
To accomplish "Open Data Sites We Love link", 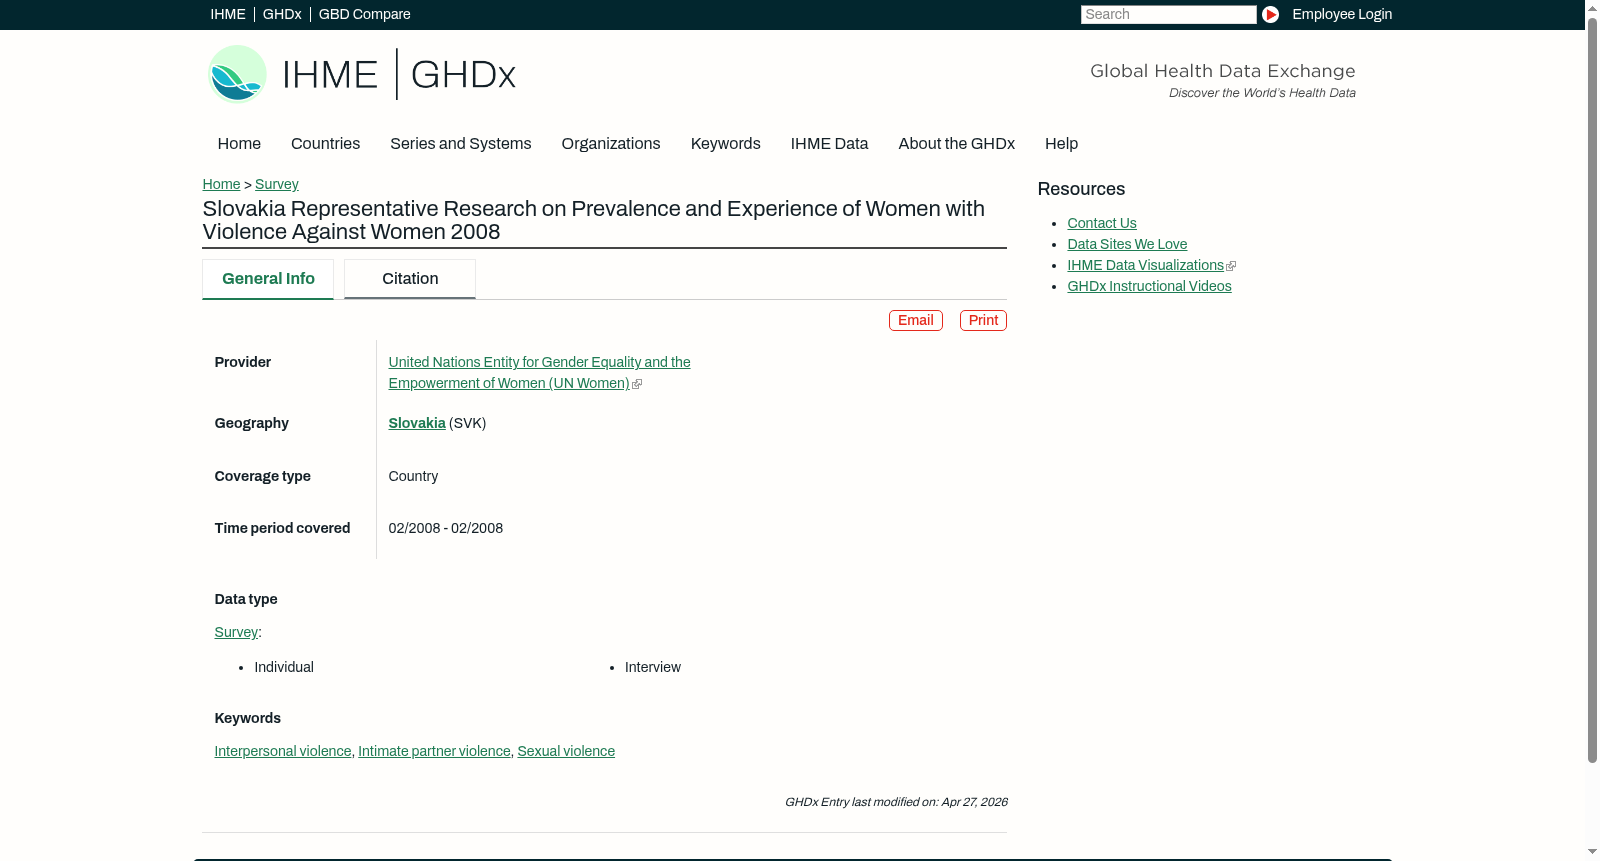I will tap(1127, 244).
